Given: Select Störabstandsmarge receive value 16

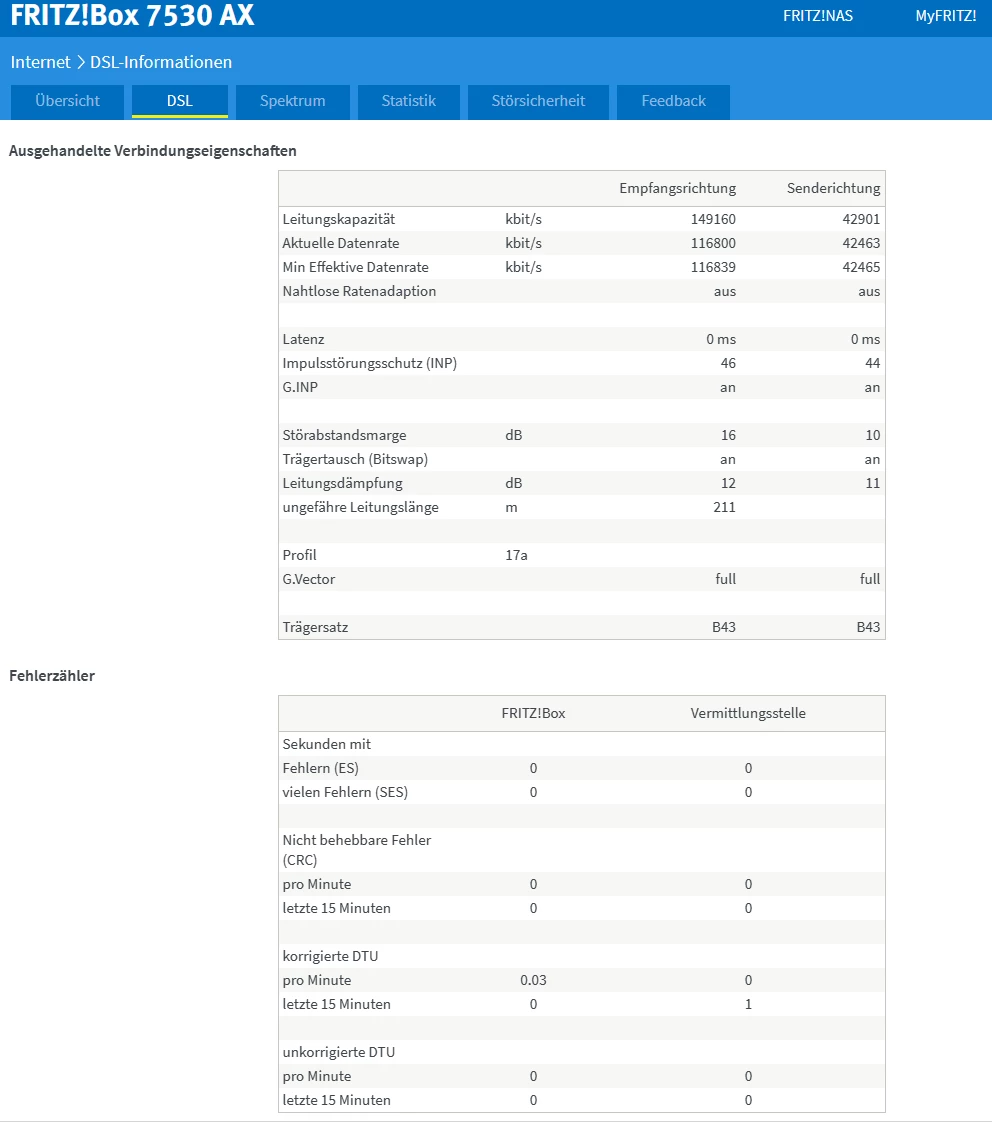Looking at the screenshot, I should (728, 435).
